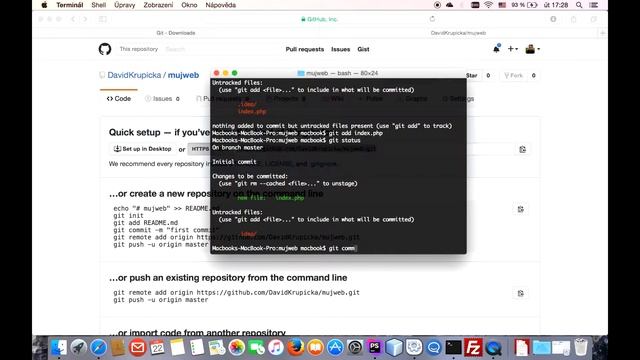This screenshot has height=360, width=640.
Task: Open Notes from the Dock
Action: (x=178, y=348)
